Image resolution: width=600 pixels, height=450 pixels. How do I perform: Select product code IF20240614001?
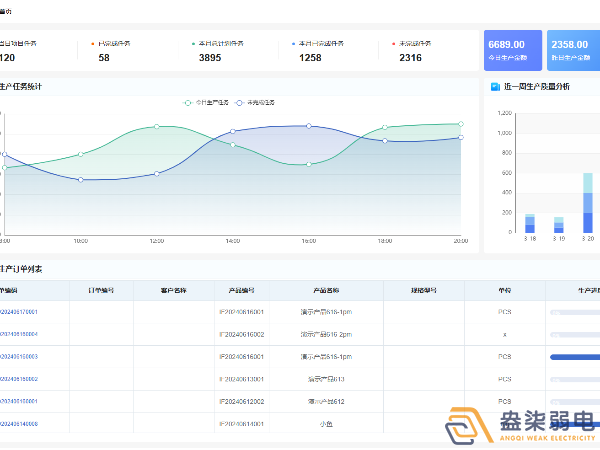point(241,424)
